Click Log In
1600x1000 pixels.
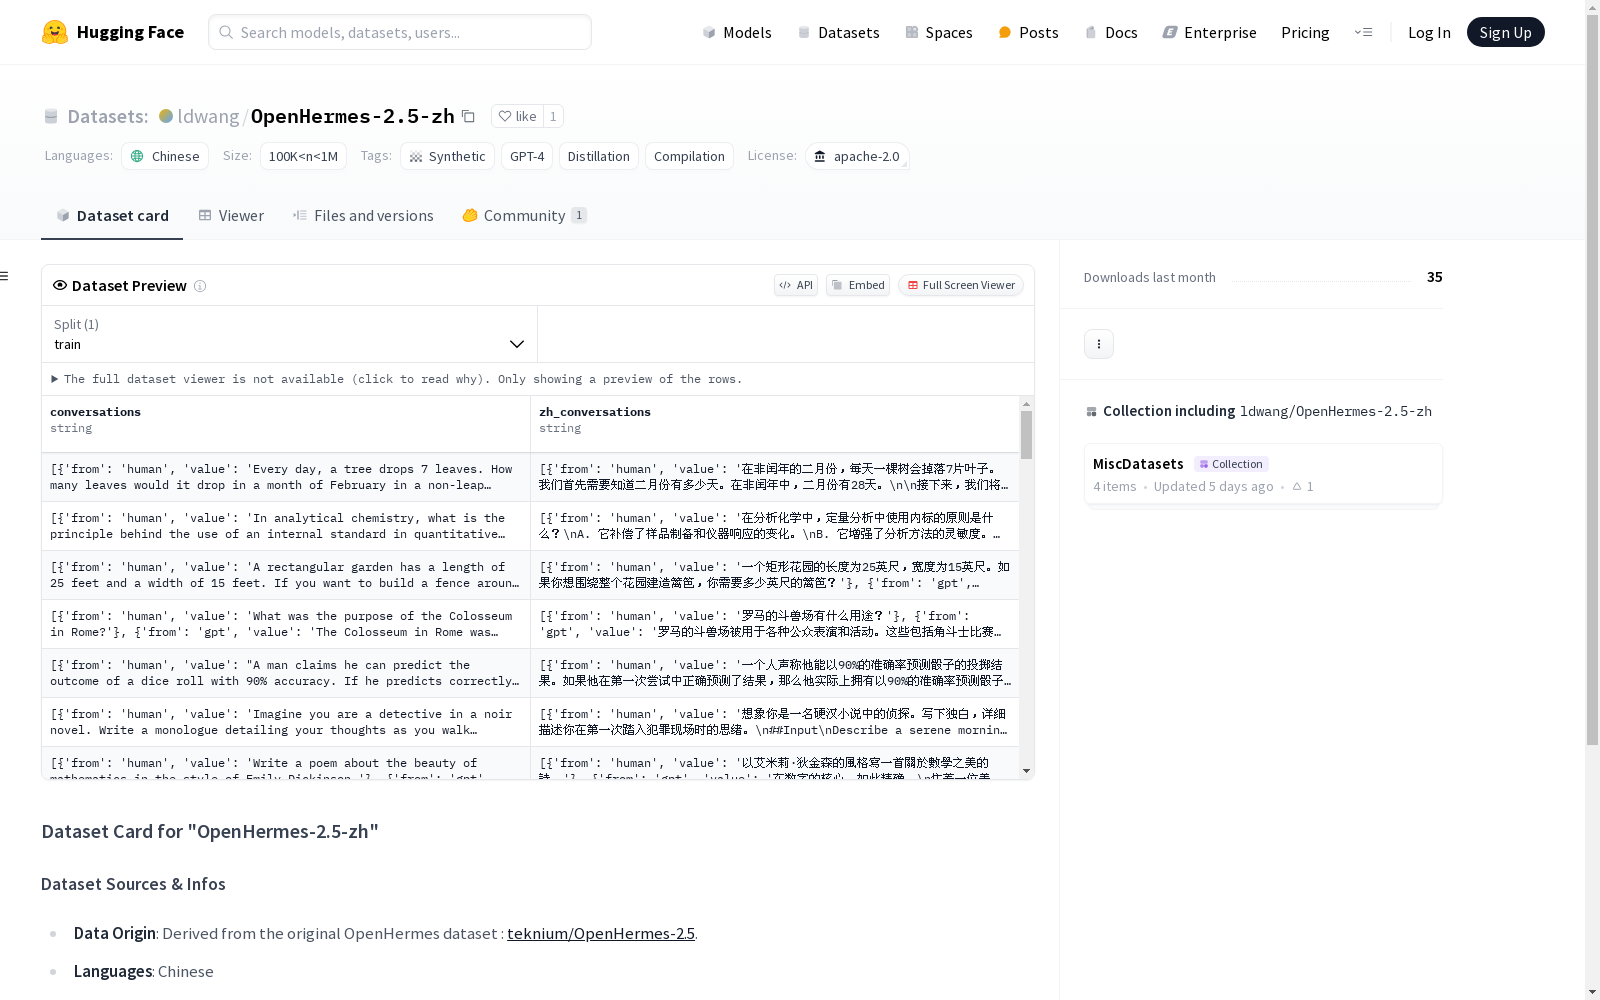pyautogui.click(x=1429, y=32)
